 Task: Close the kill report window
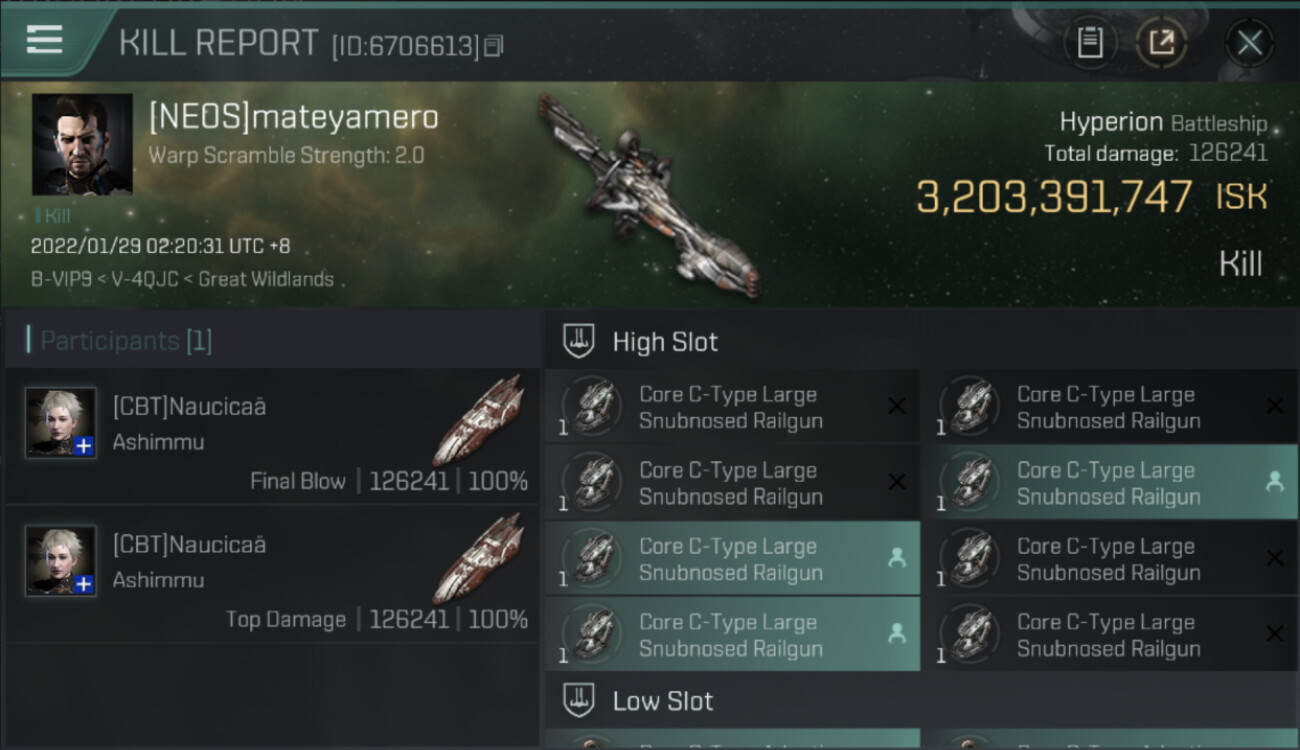point(1250,43)
